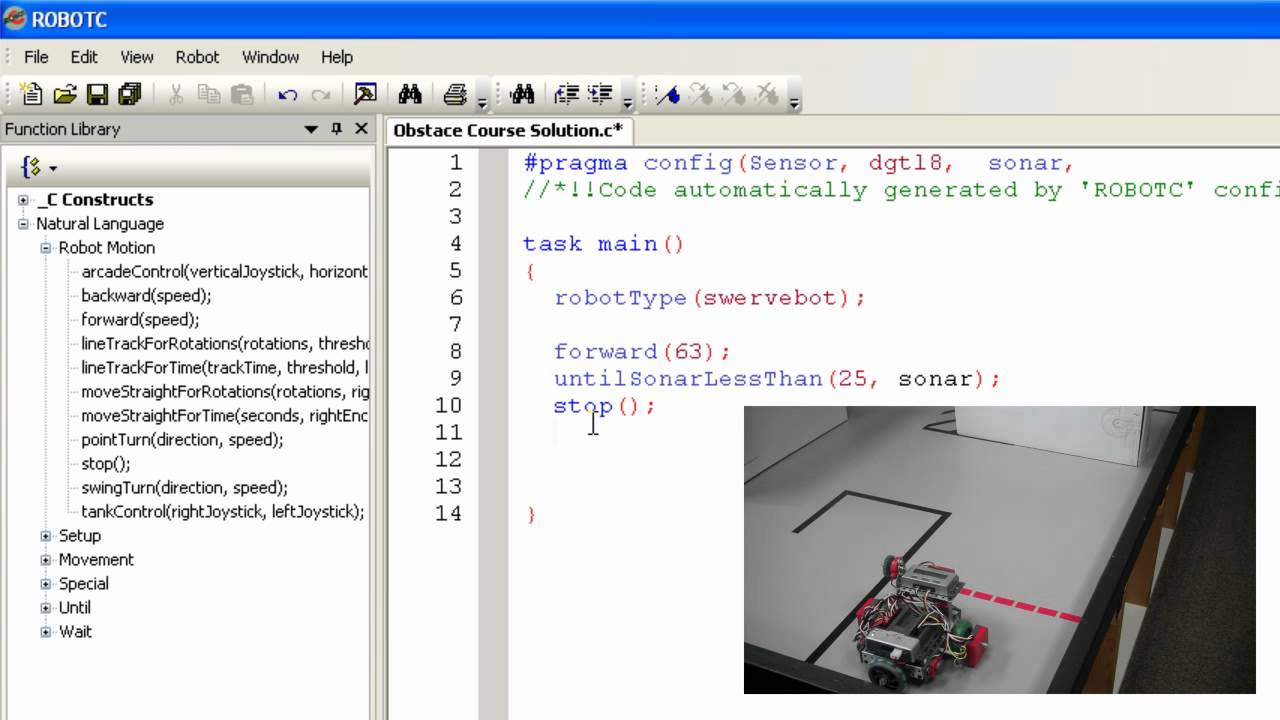Expand the _C Constructs tree node
The height and width of the screenshot is (720, 1280).
23,200
